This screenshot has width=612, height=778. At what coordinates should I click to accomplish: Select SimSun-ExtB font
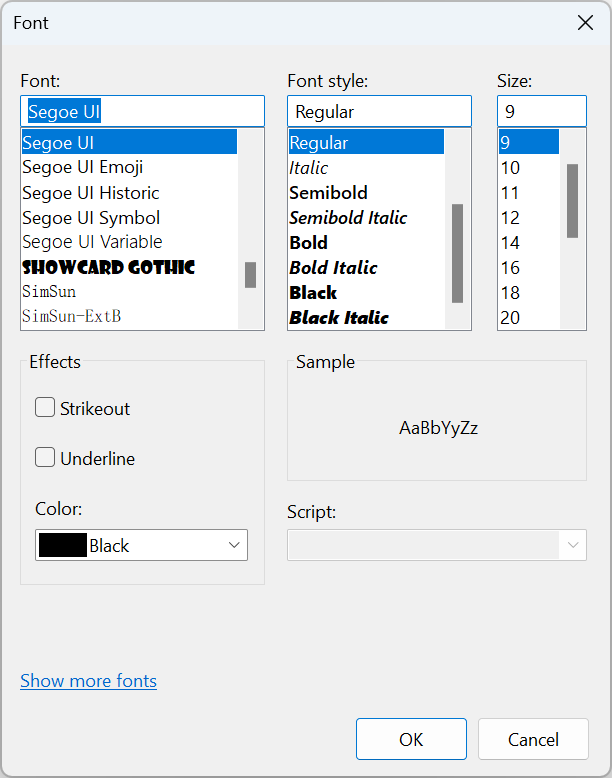click(129, 317)
